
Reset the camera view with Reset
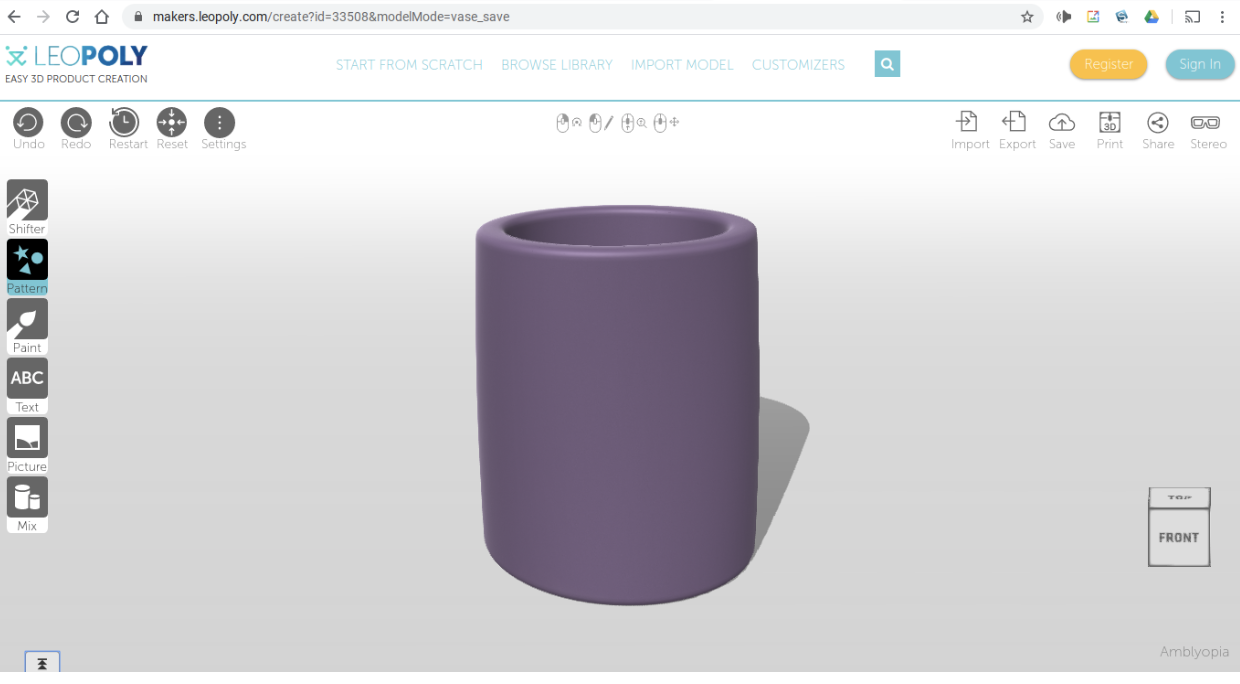pyautogui.click(x=172, y=123)
